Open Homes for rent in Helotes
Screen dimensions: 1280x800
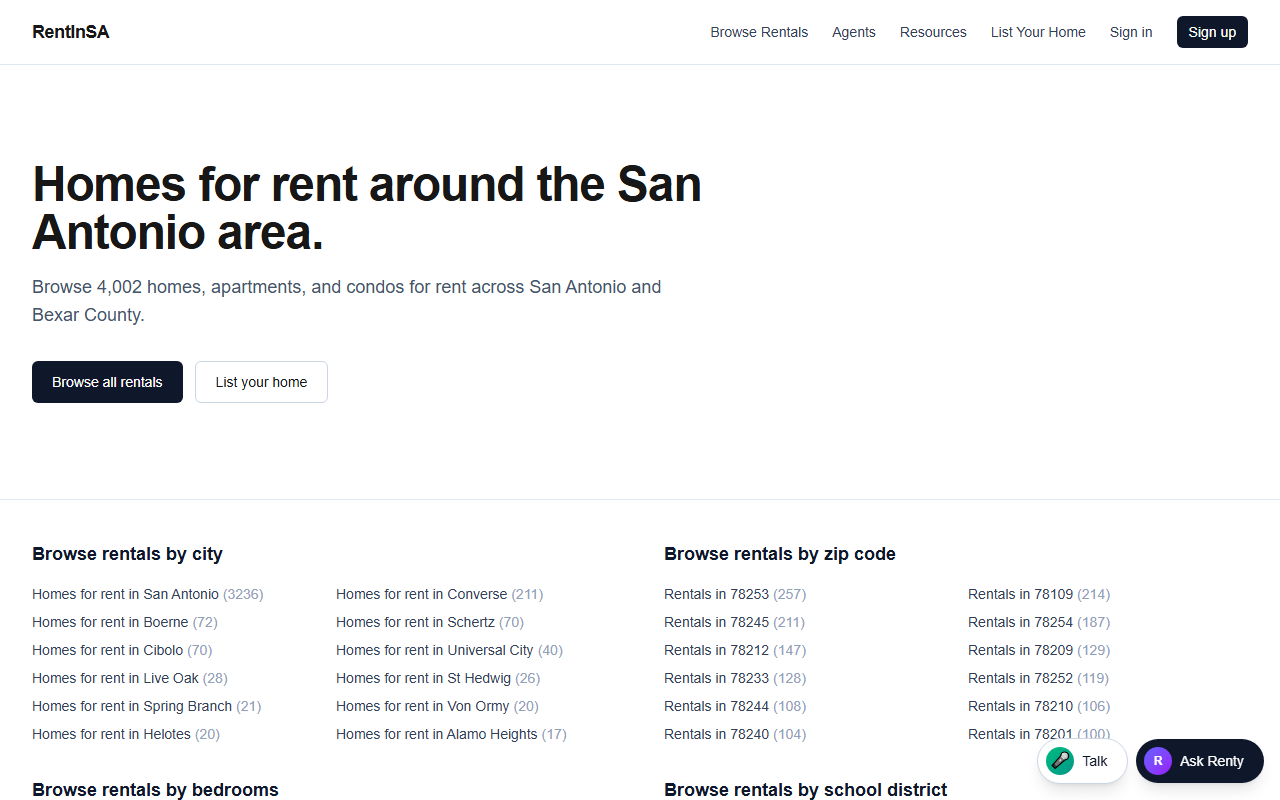[126, 734]
